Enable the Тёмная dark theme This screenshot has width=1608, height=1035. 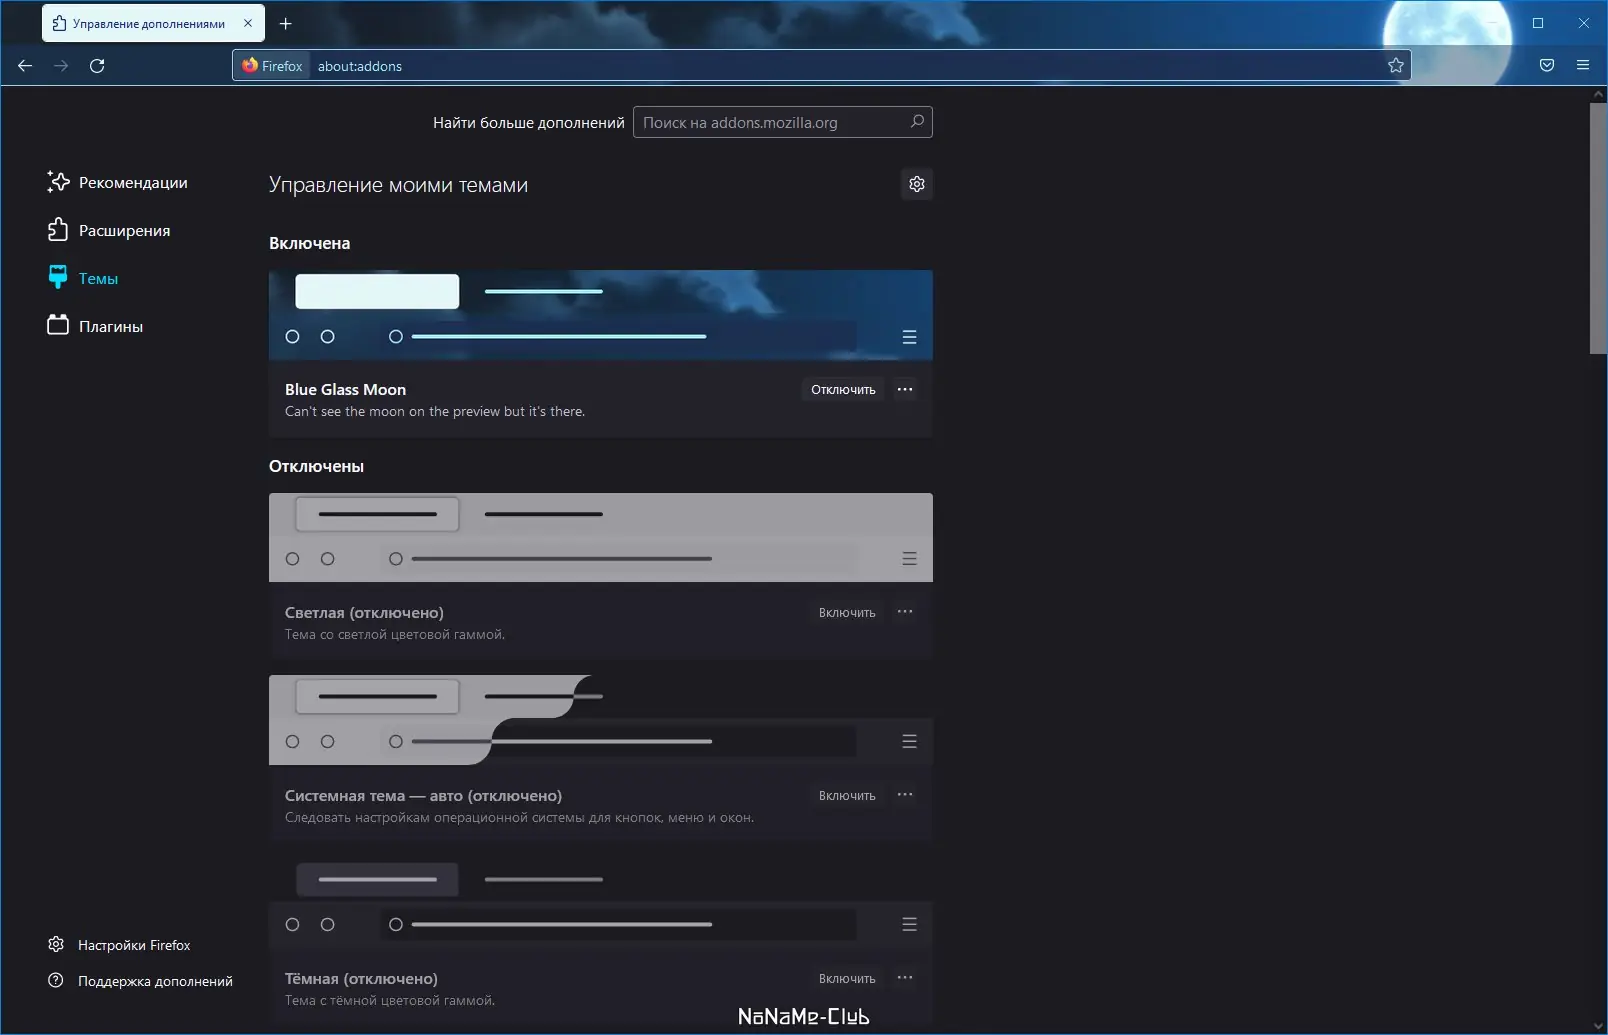click(x=847, y=979)
